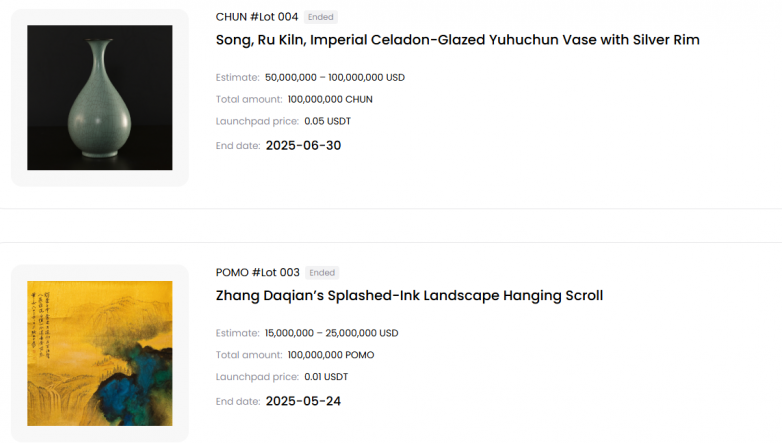782x443 pixels.
Task: Open the Ru Kiln vase thumbnail image
Action: pos(99,97)
